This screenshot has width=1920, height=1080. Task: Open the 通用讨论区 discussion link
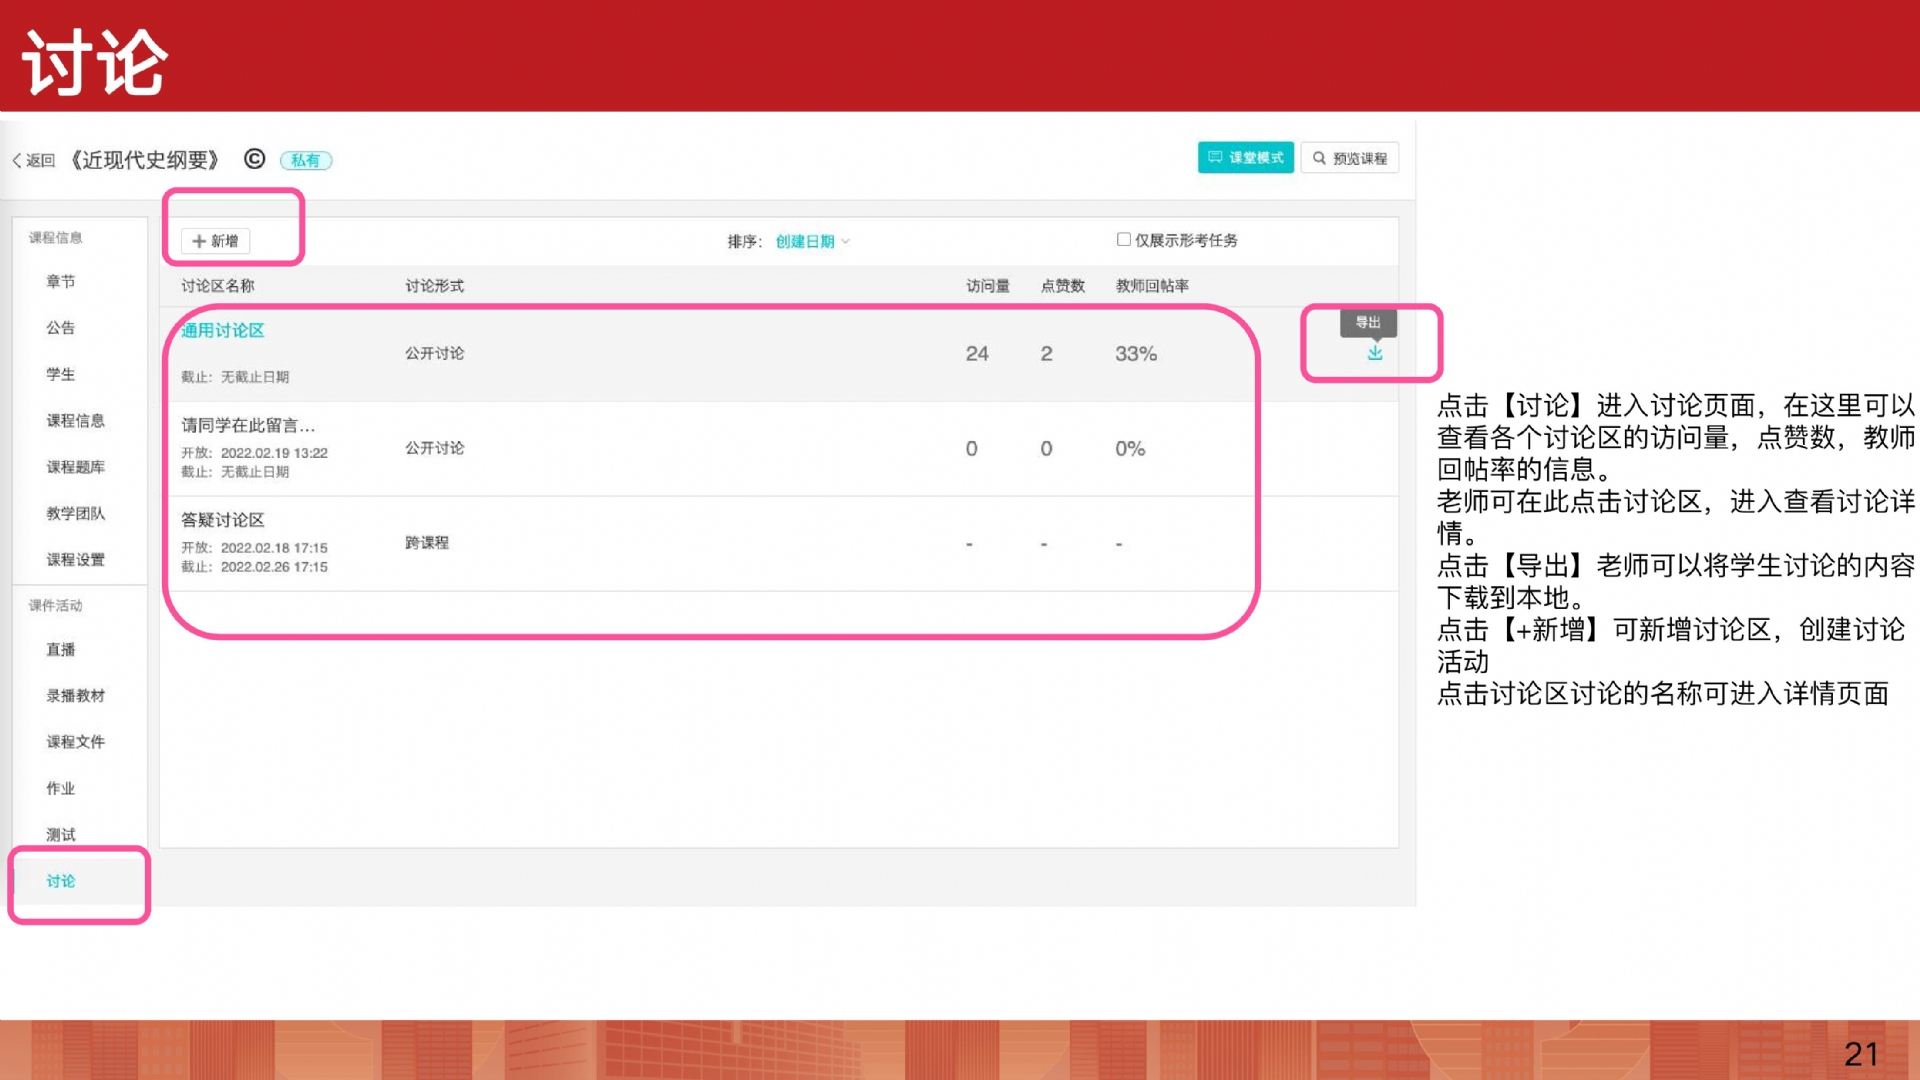[222, 330]
